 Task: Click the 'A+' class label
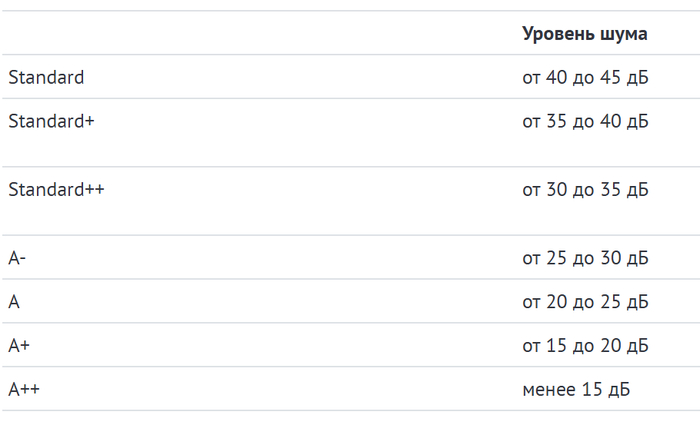tap(19, 345)
